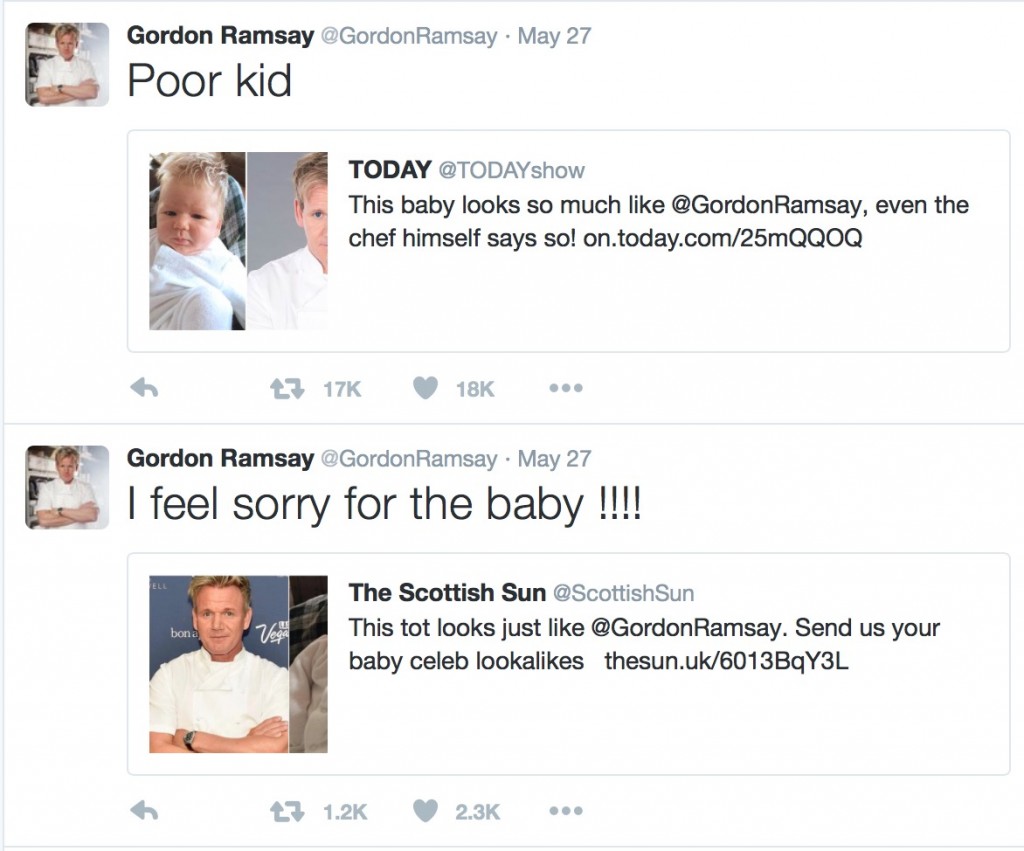The height and width of the screenshot is (851, 1024).
Task: Like the "Poor kid" tweet
Action: tap(426, 389)
